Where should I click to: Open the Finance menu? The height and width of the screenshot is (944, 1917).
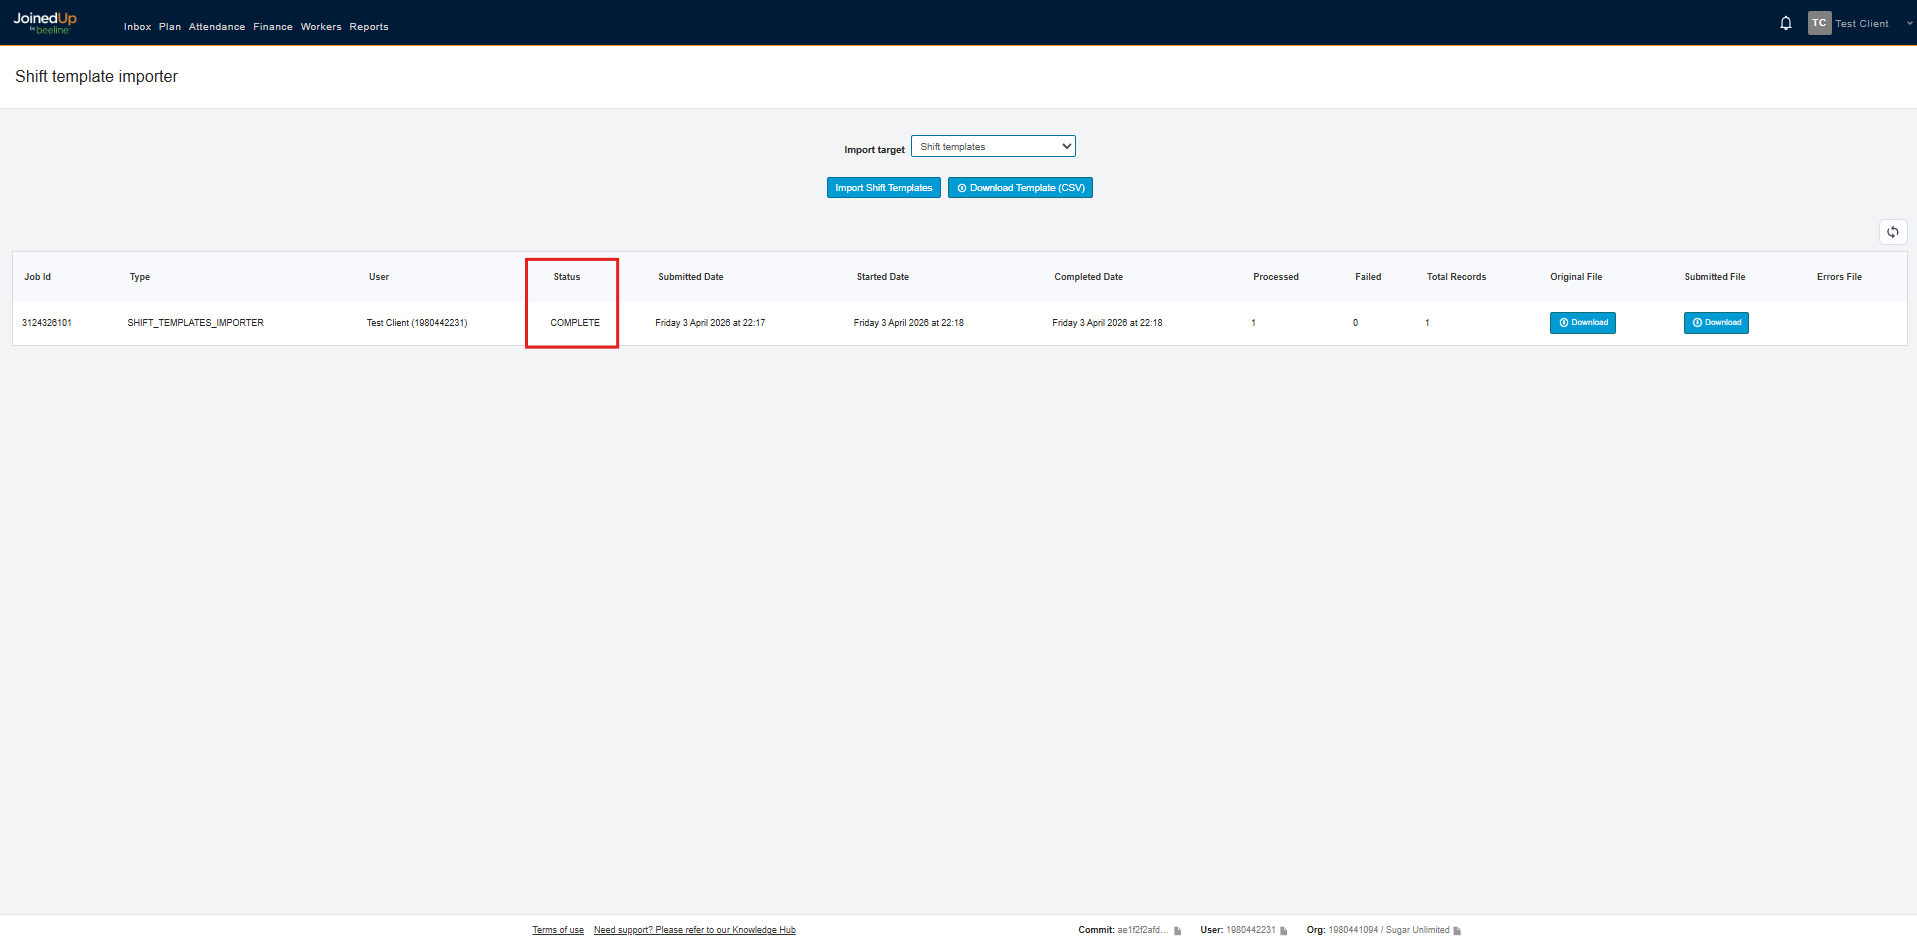coord(273,27)
